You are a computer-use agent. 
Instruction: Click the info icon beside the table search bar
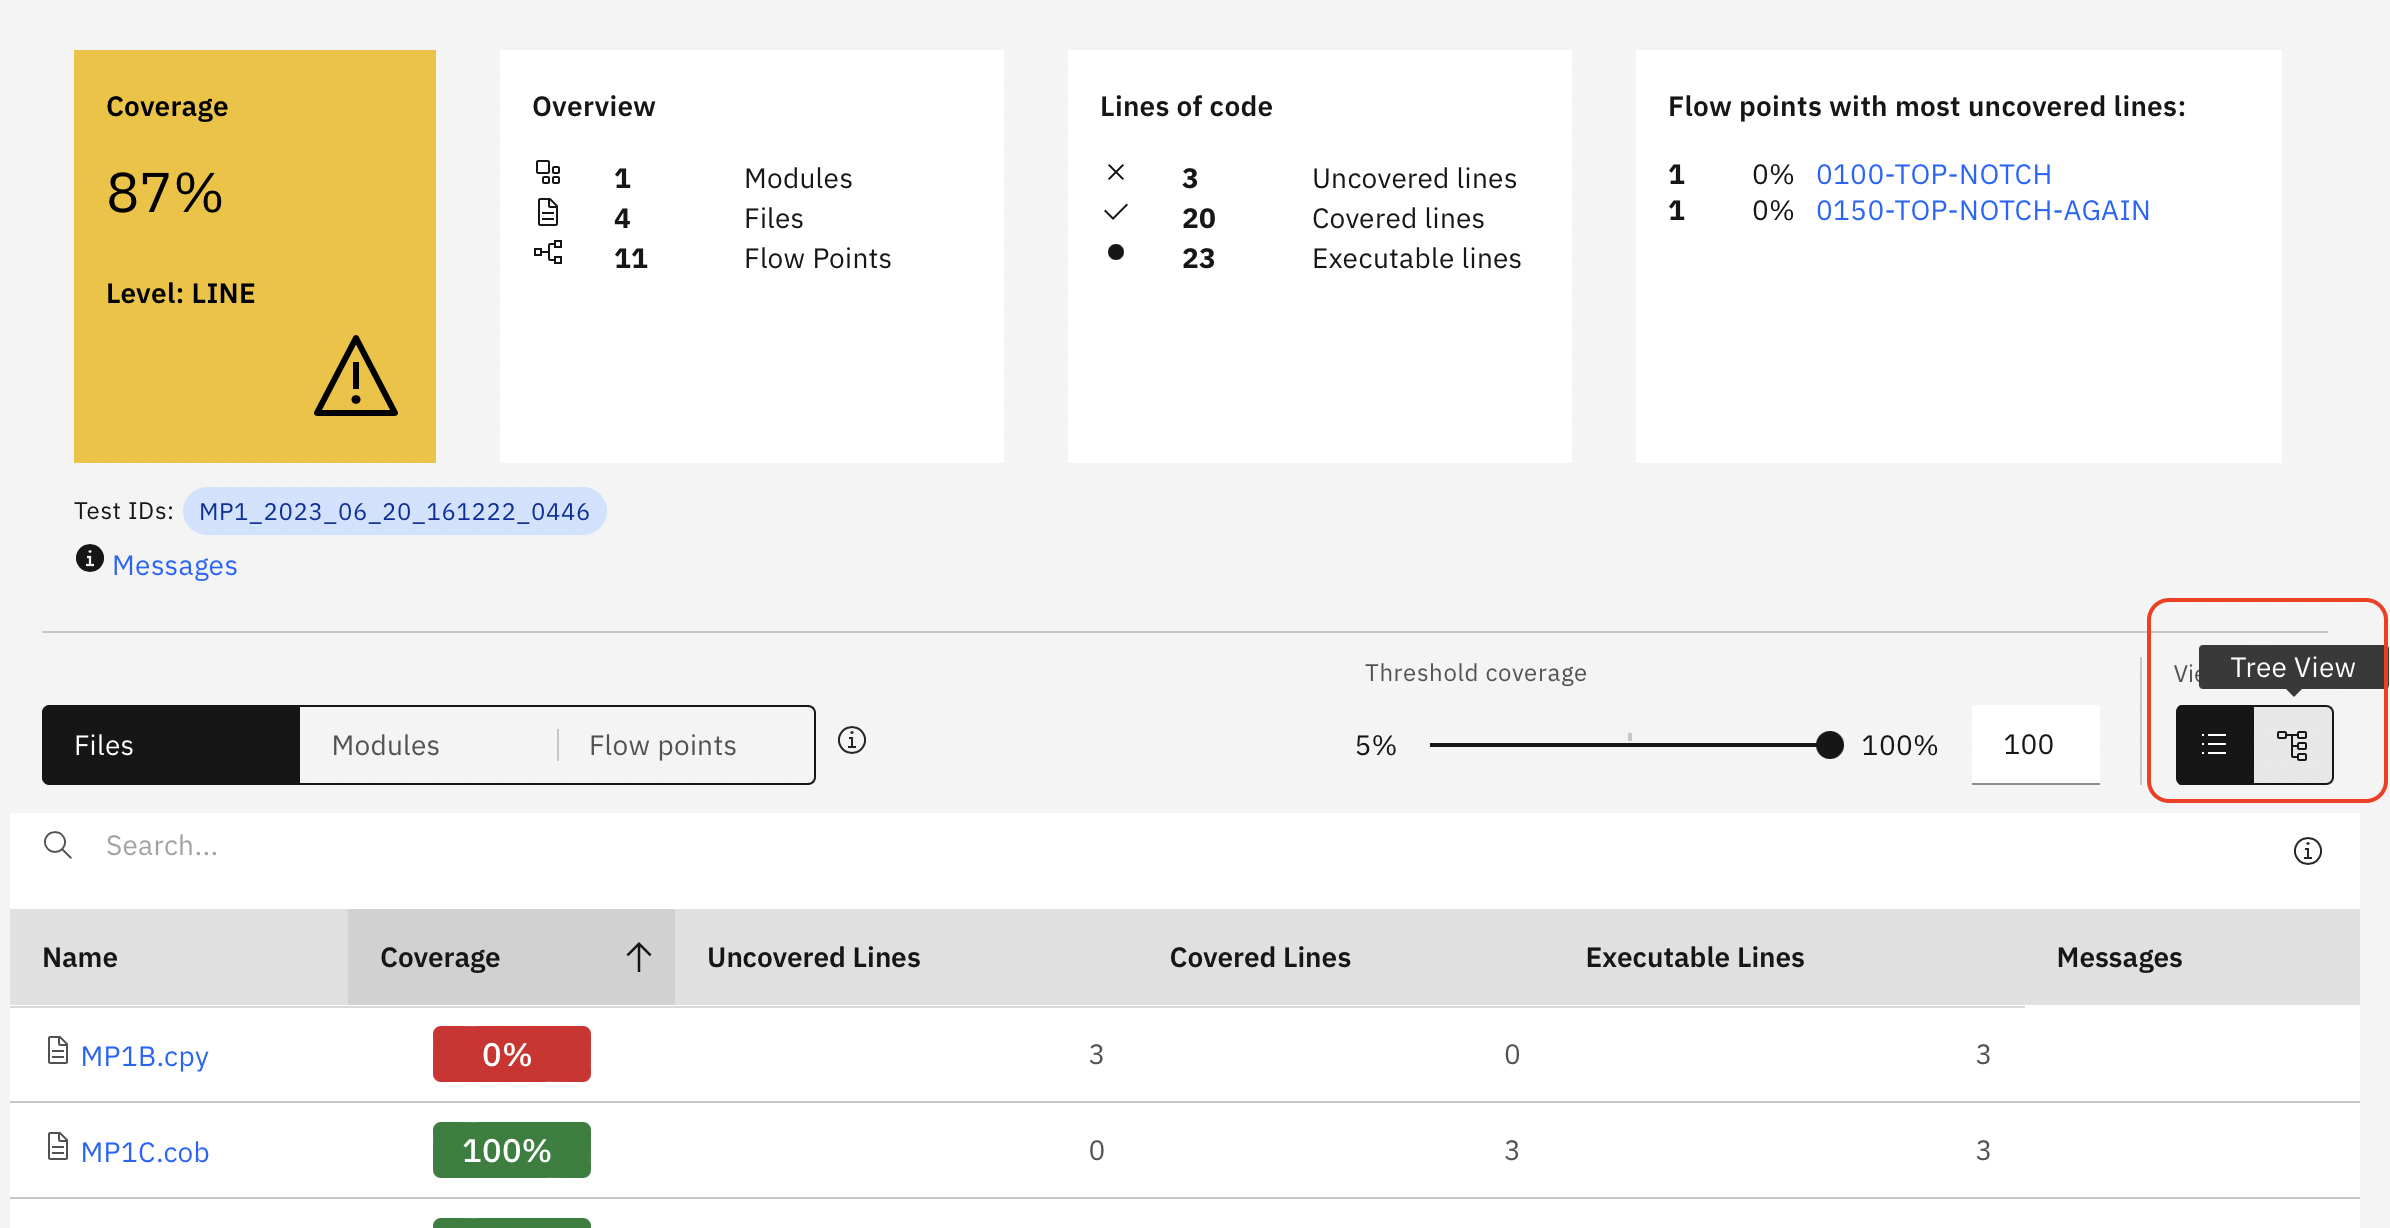pyautogui.click(x=2308, y=851)
